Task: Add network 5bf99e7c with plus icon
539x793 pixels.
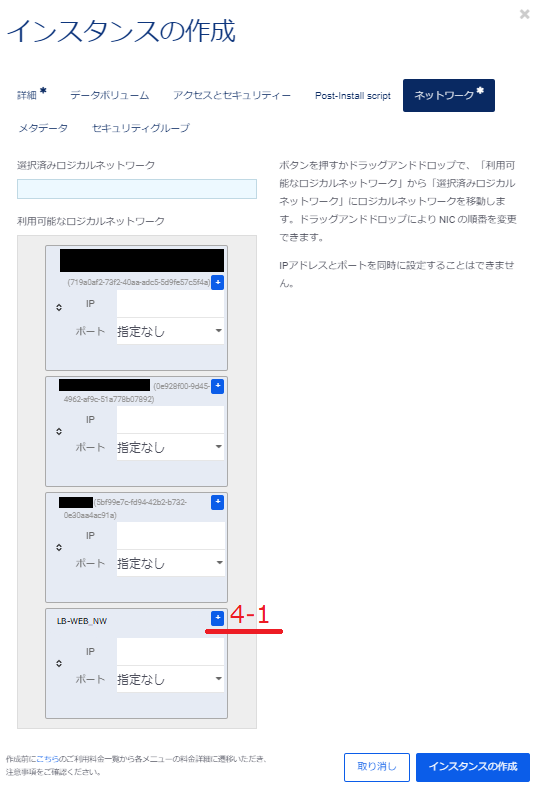Action: (x=217, y=502)
